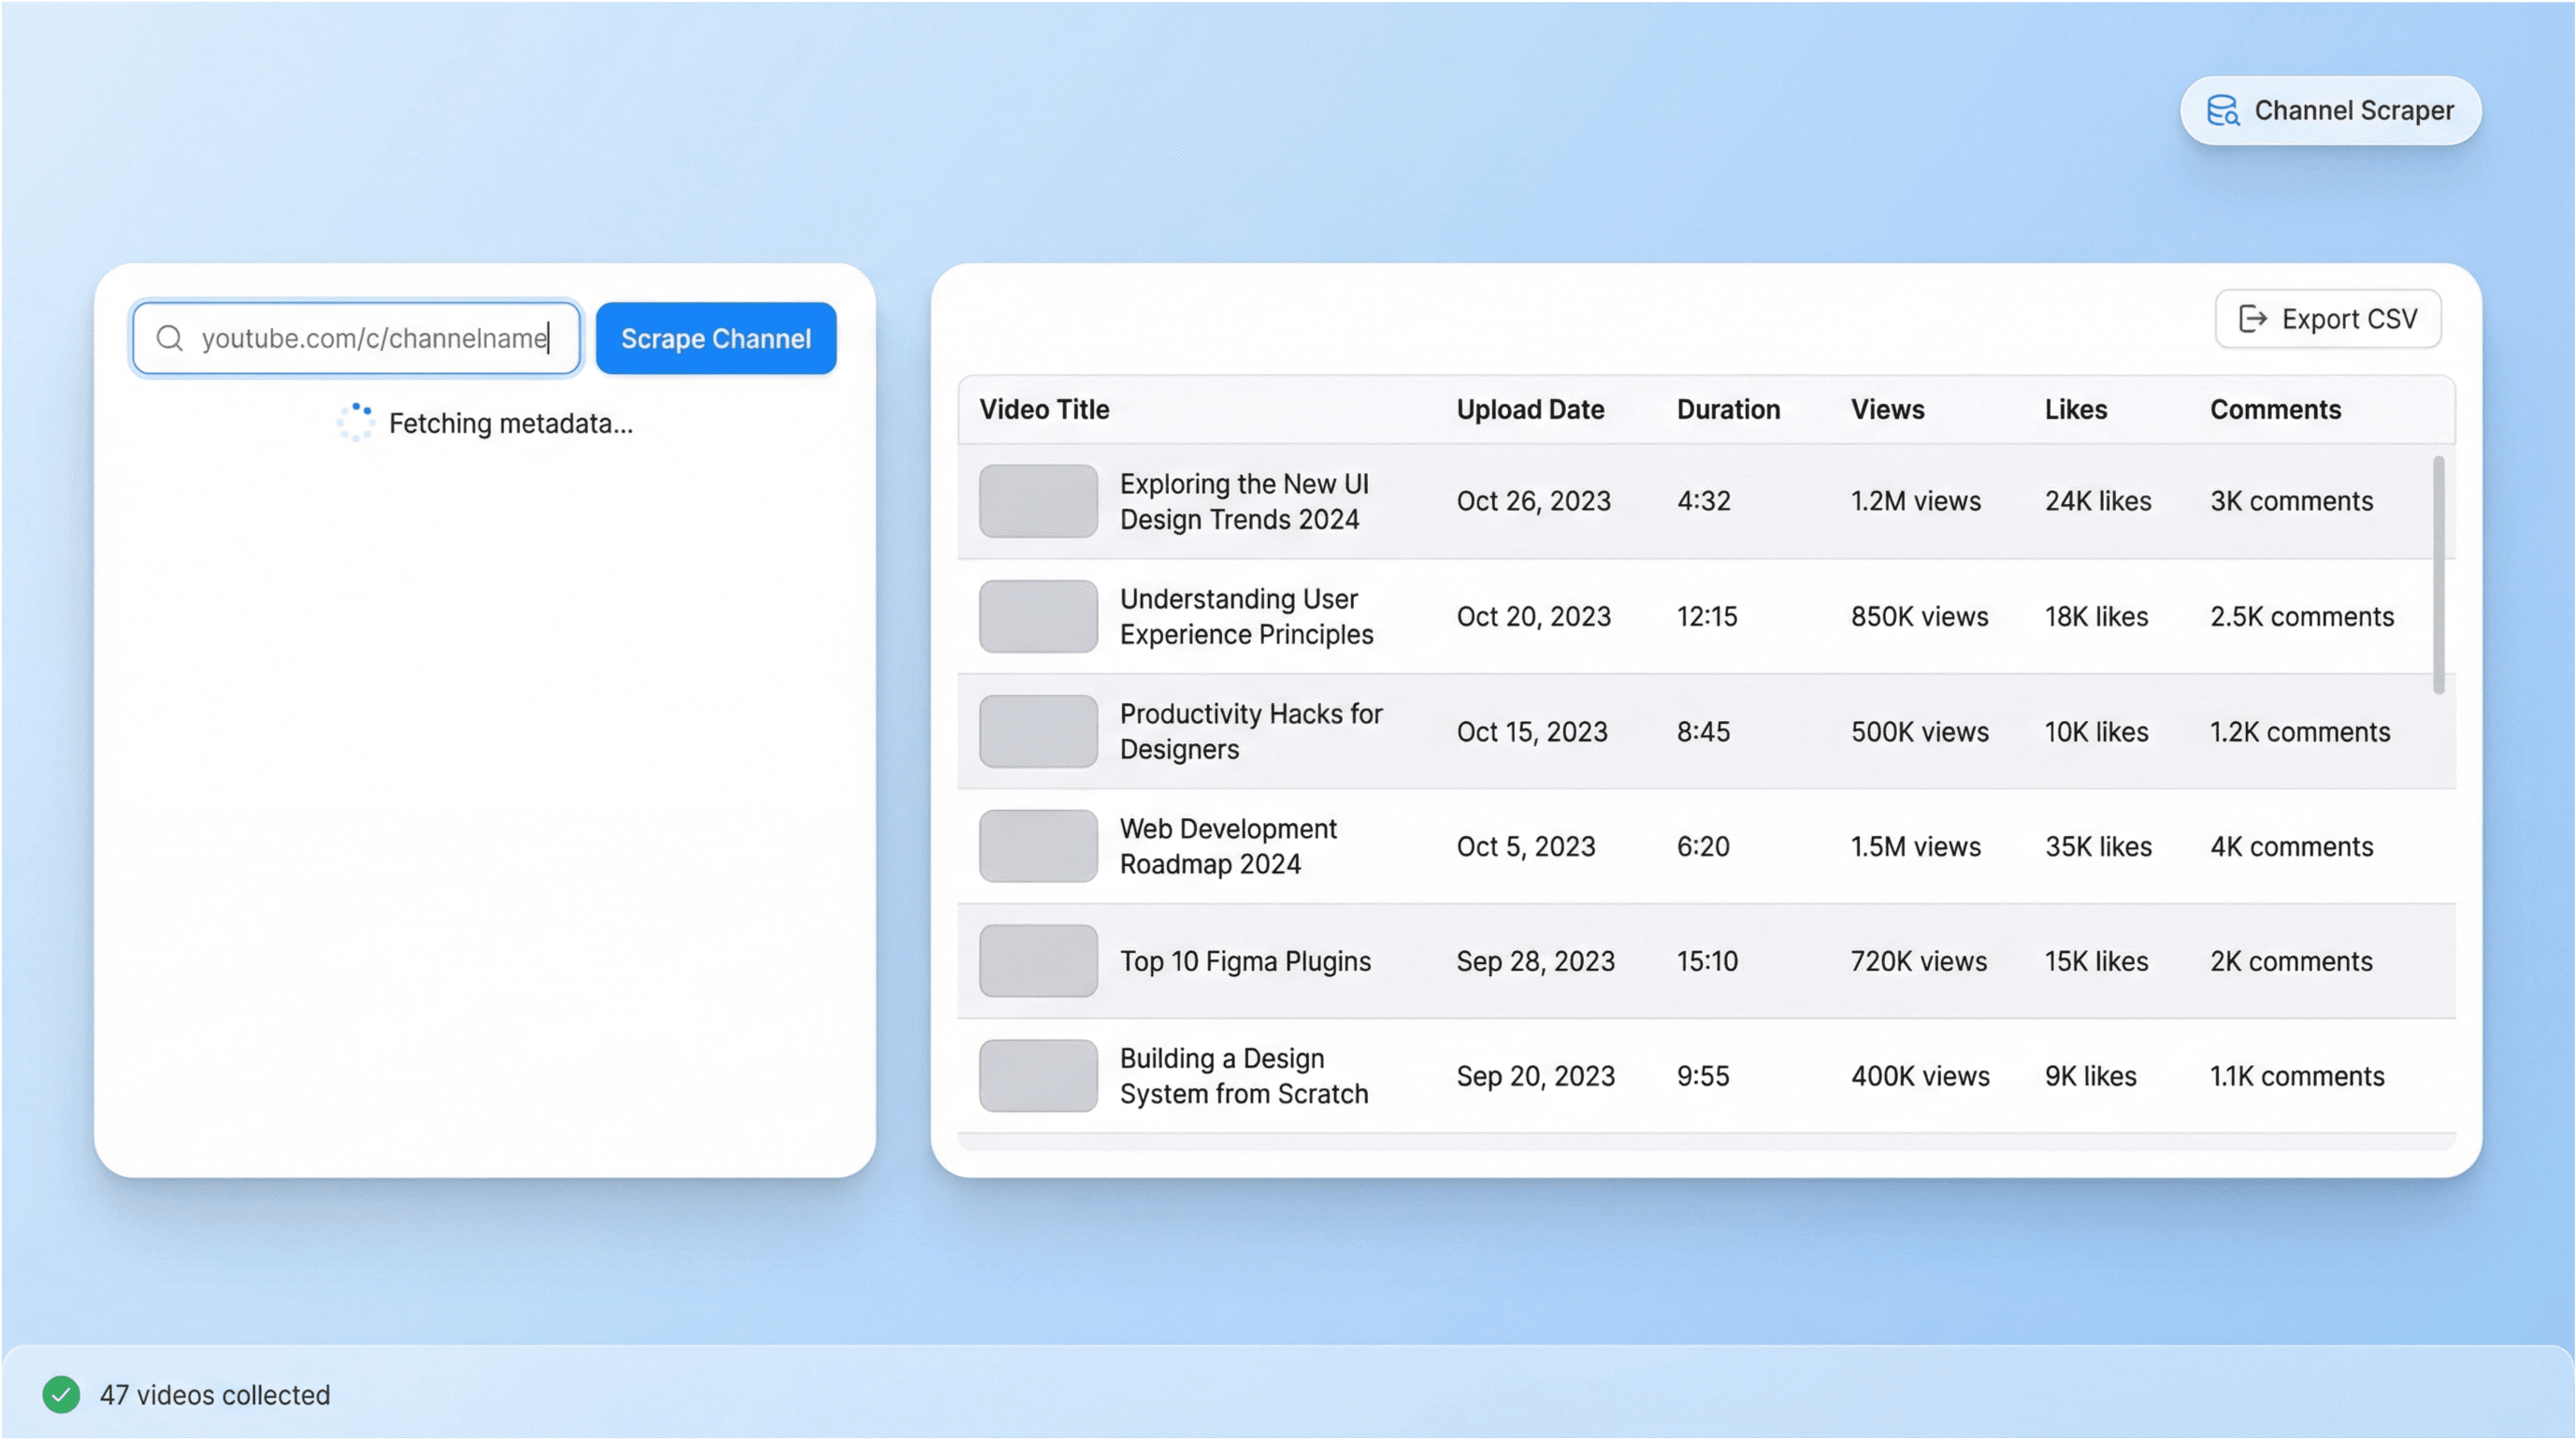Image resolution: width=2576 pixels, height=1440 pixels.
Task: Click the Top 10 Figma Plugins title
Action: click(1244, 961)
